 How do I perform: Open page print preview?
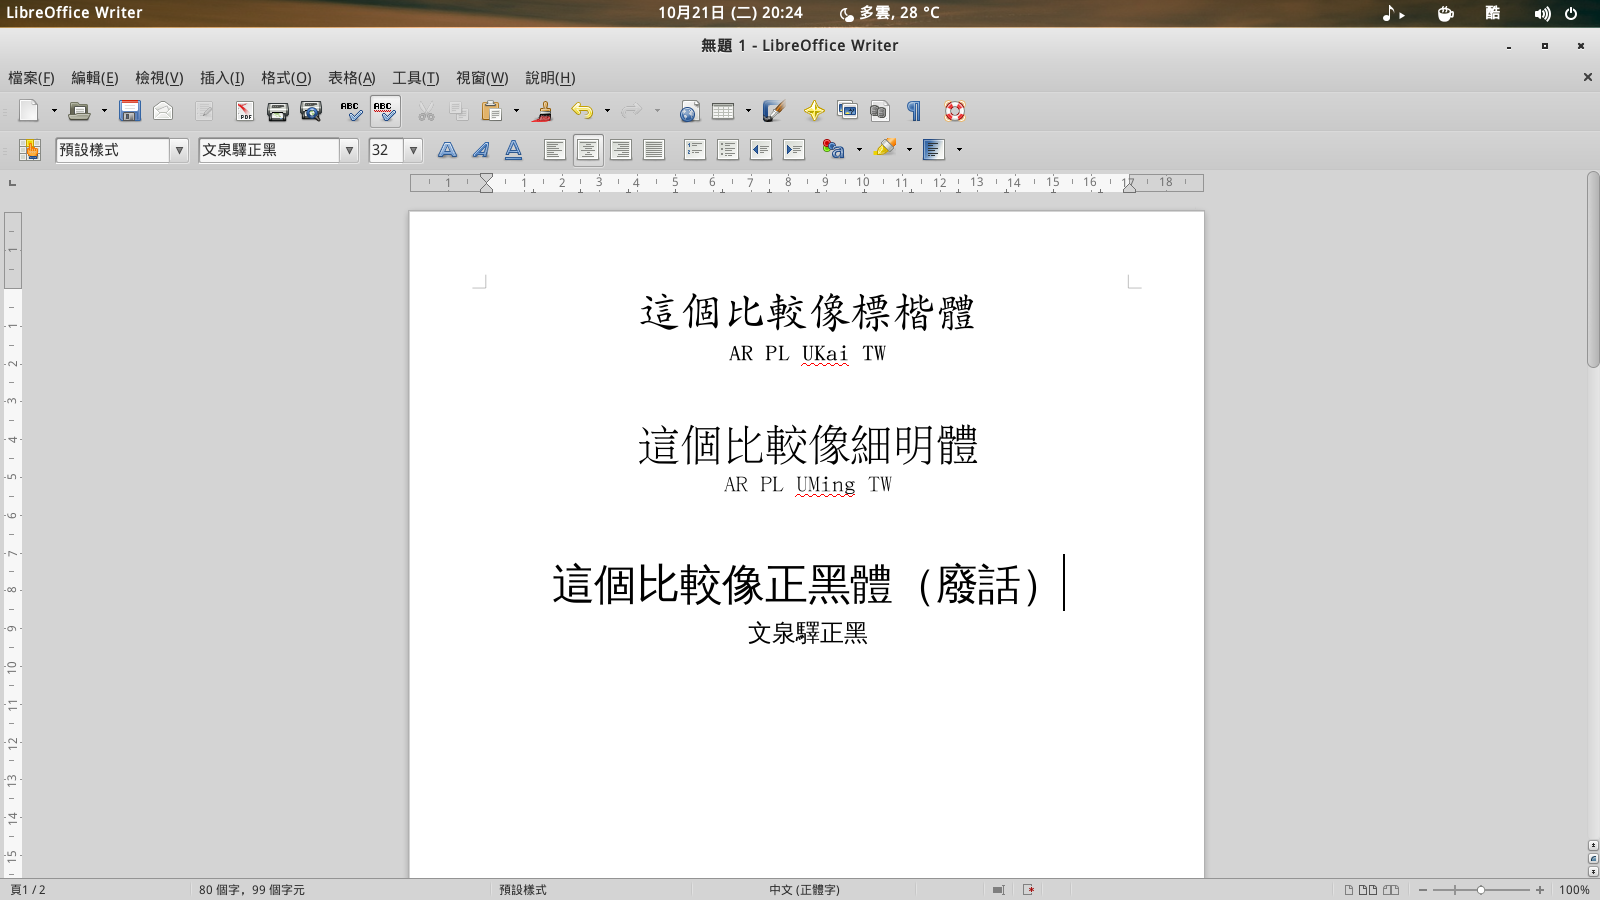click(x=311, y=111)
